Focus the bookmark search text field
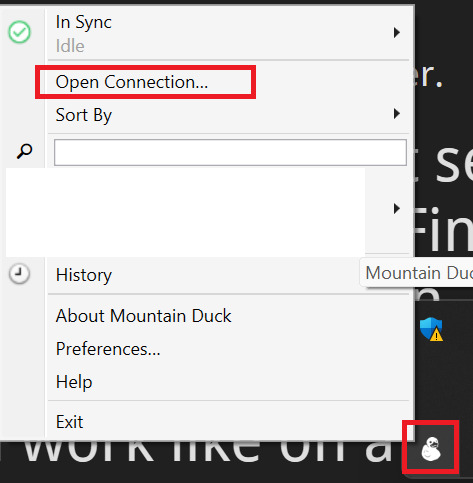Image resolution: width=473 pixels, height=483 pixels. 230,153
